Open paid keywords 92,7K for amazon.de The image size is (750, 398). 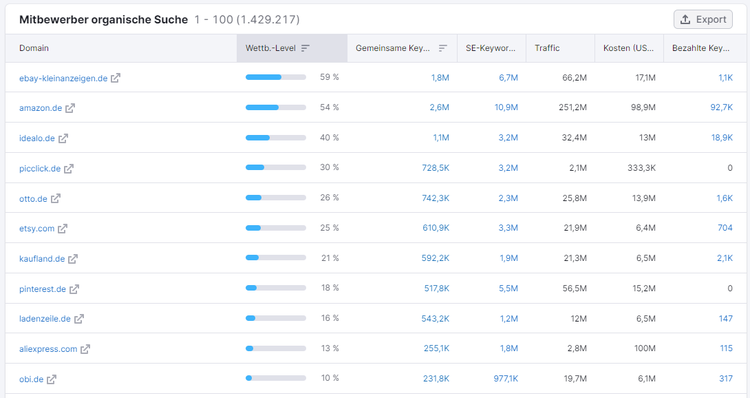[721, 108]
